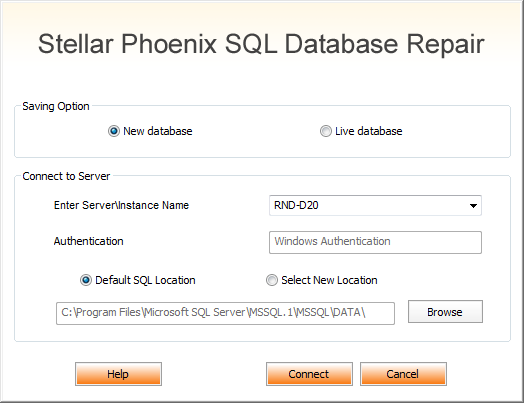524x403 pixels.
Task: Enable the Default SQL Location option
Action: 86,280
